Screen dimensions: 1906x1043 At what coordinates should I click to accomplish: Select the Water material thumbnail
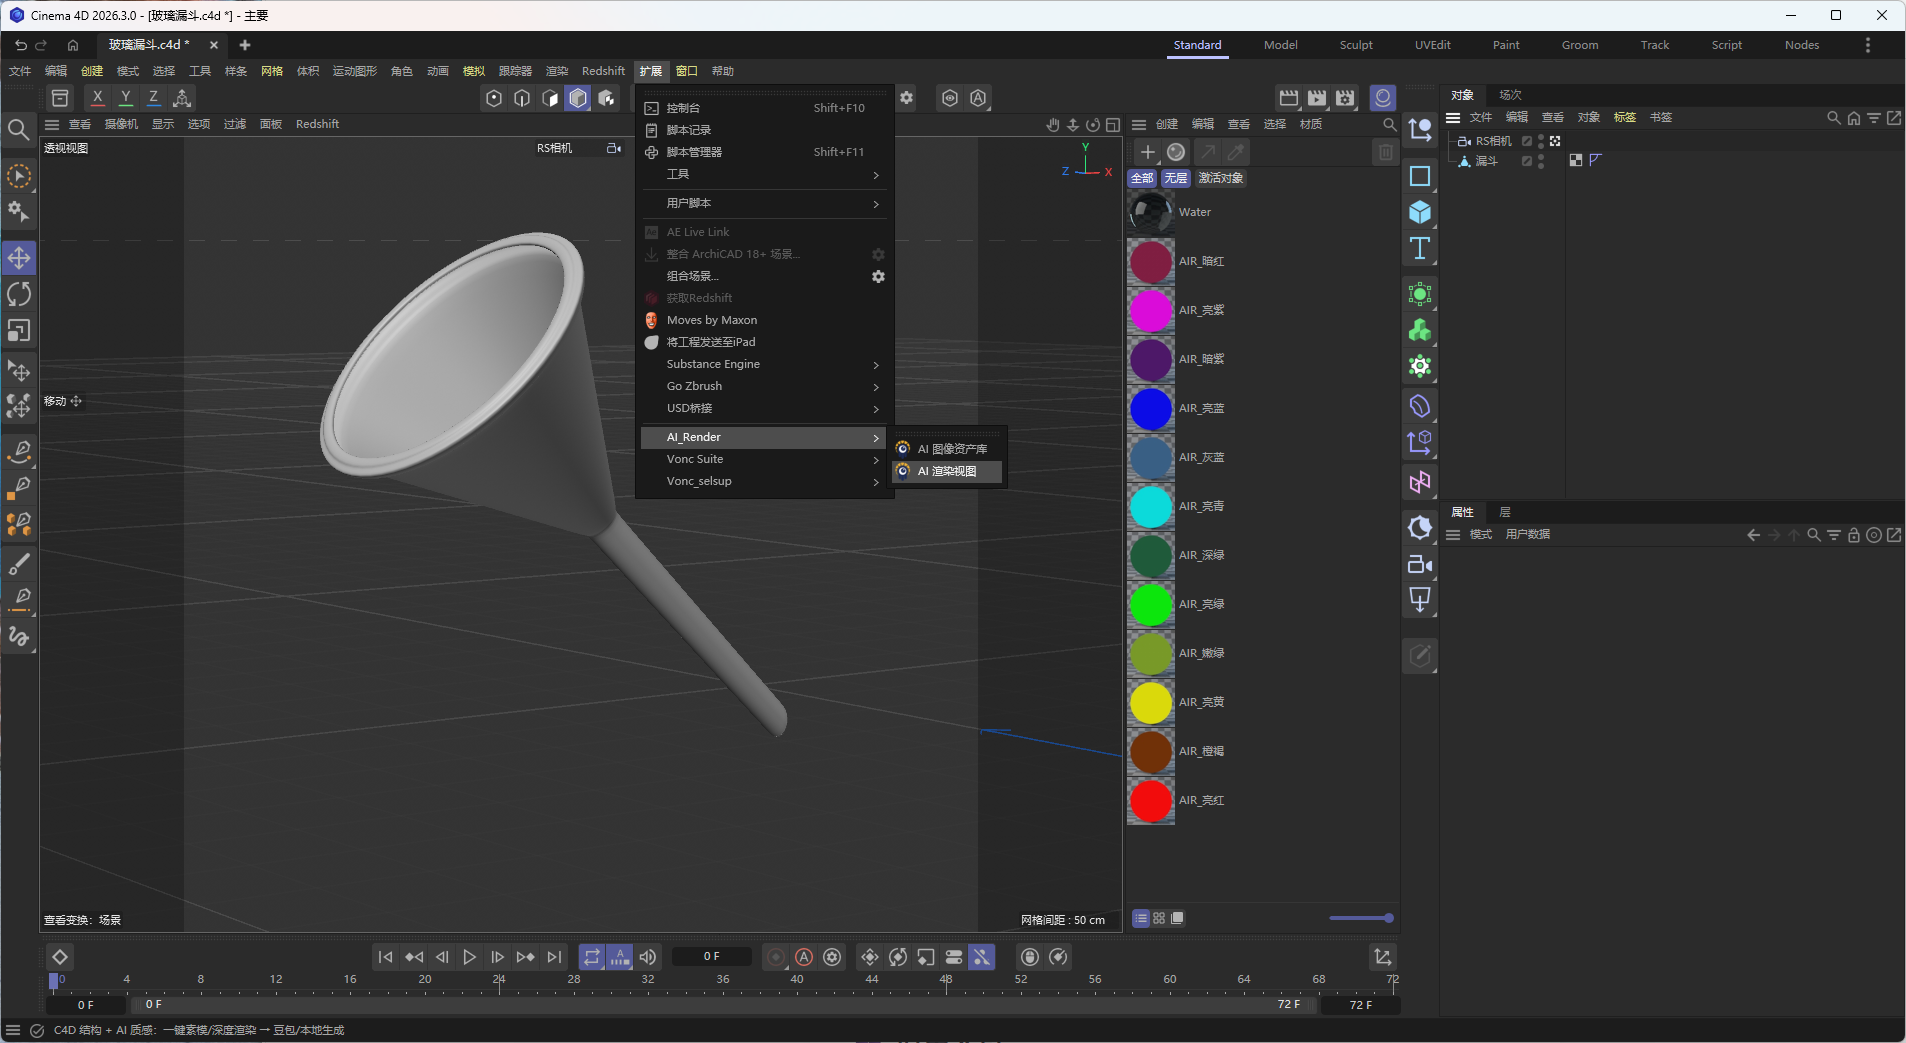(1151, 212)
